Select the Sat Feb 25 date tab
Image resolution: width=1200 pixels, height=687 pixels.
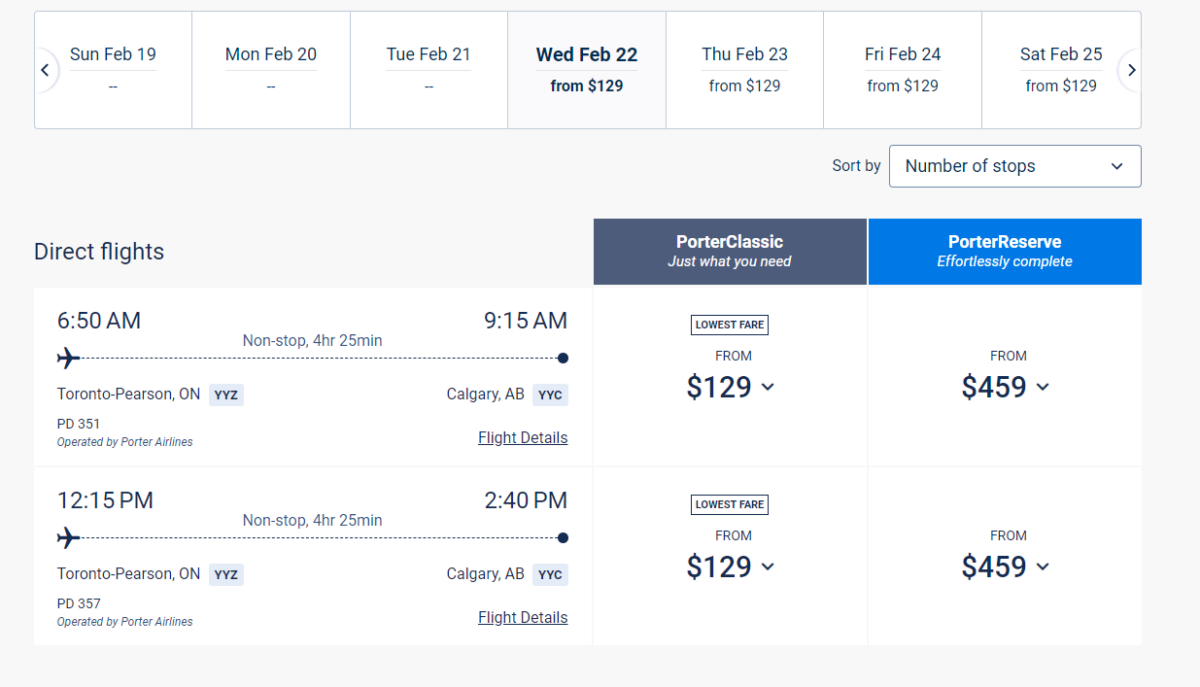(x=1061, y=68)
